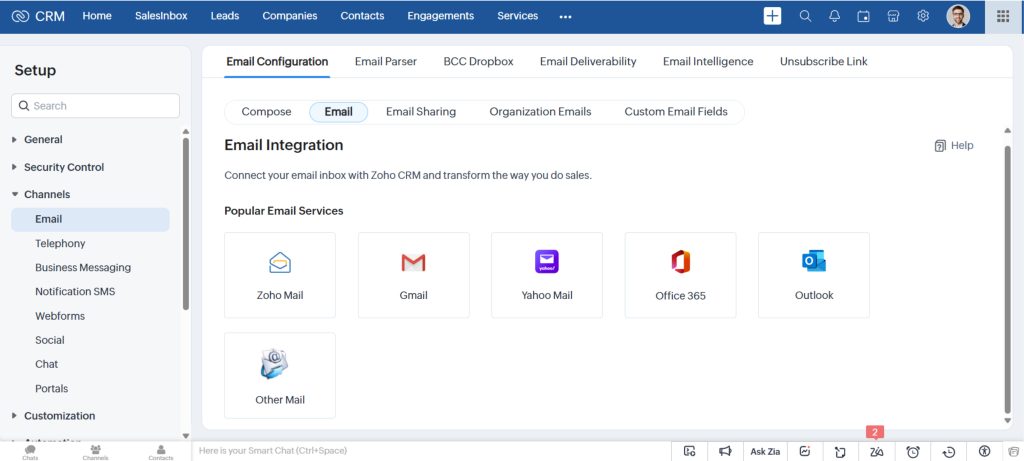Screen dimensions: 1024x461
Task: Open Telephony in the Setup sidebar
Action: pos(60,244)
